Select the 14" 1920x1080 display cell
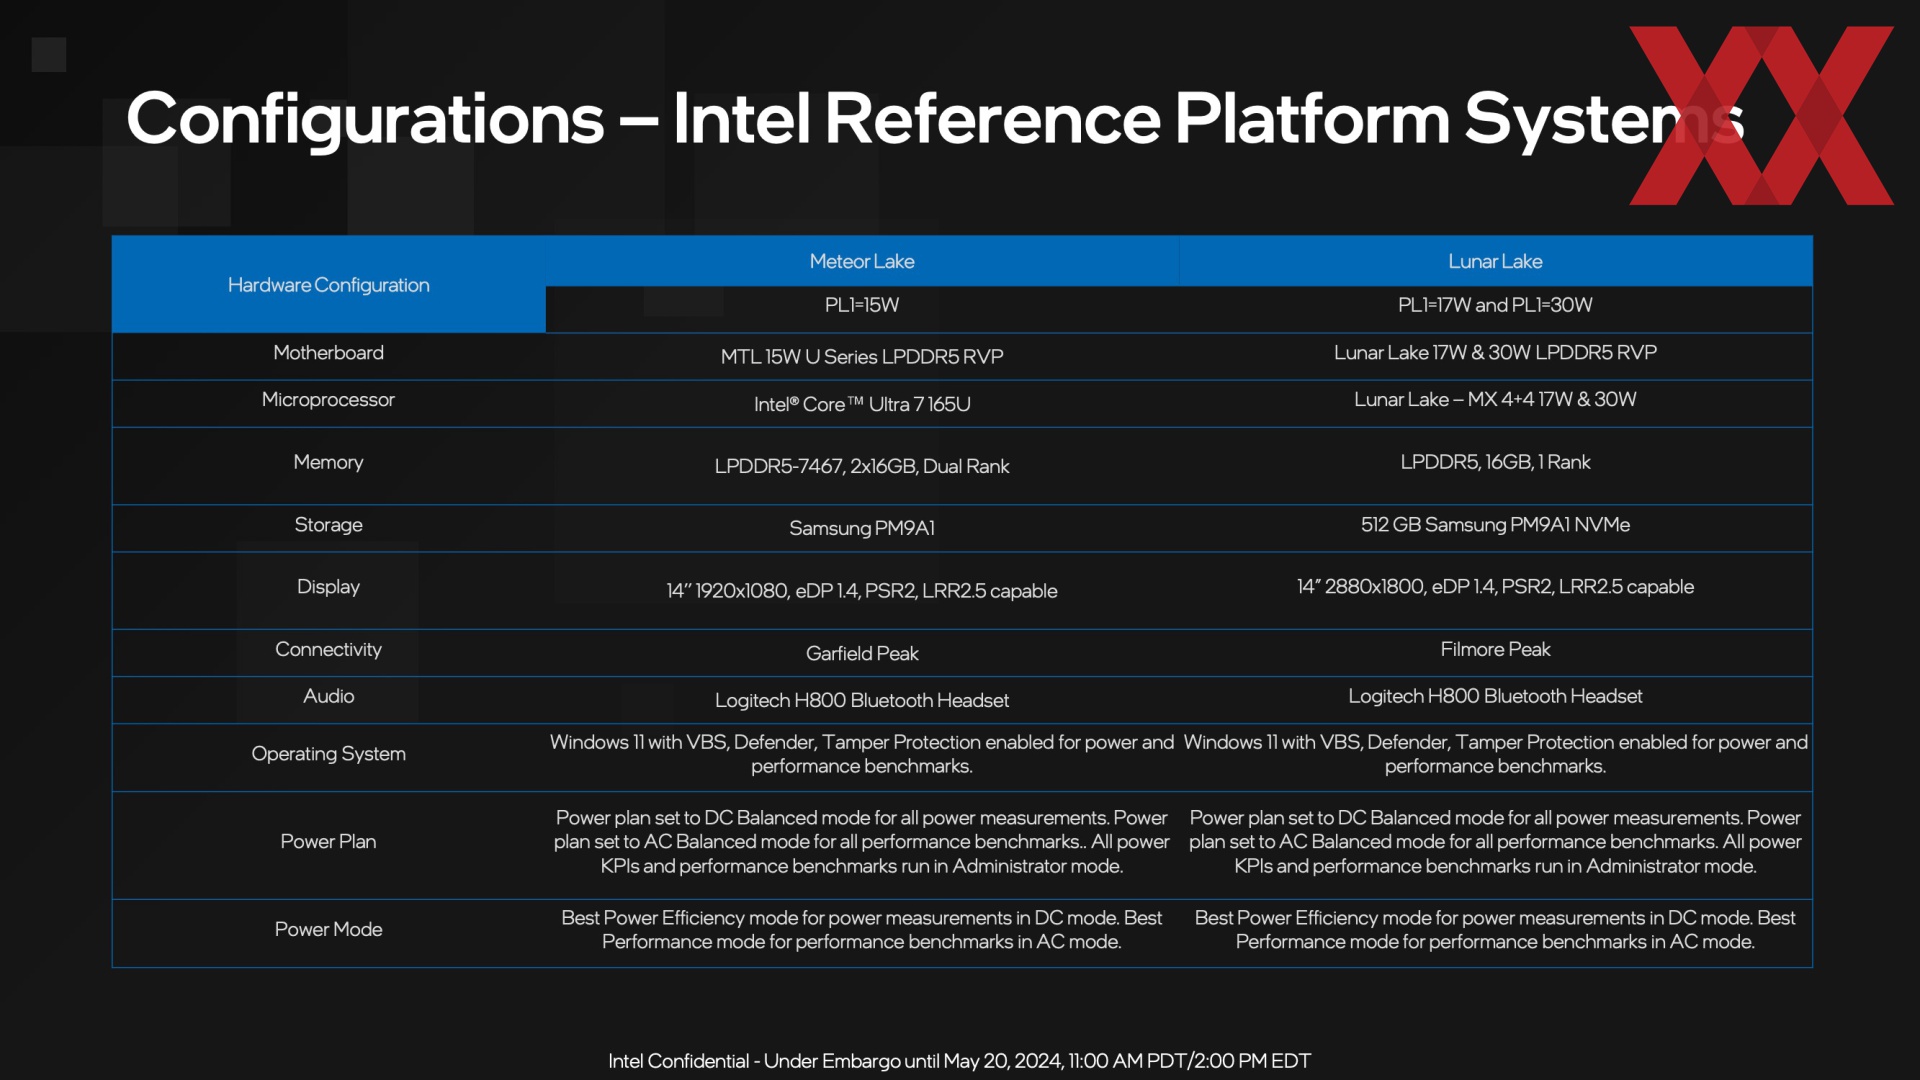This screenshot has height=1080, width=1920. point(862,591)
